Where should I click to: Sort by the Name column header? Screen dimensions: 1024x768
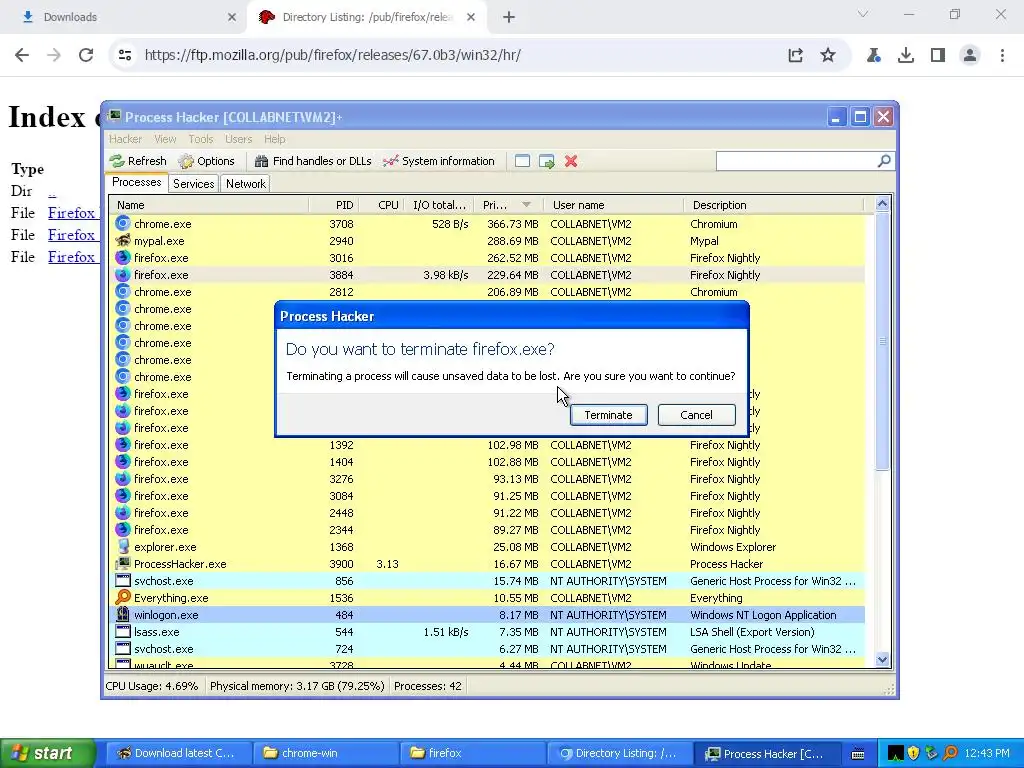(209, 205)
